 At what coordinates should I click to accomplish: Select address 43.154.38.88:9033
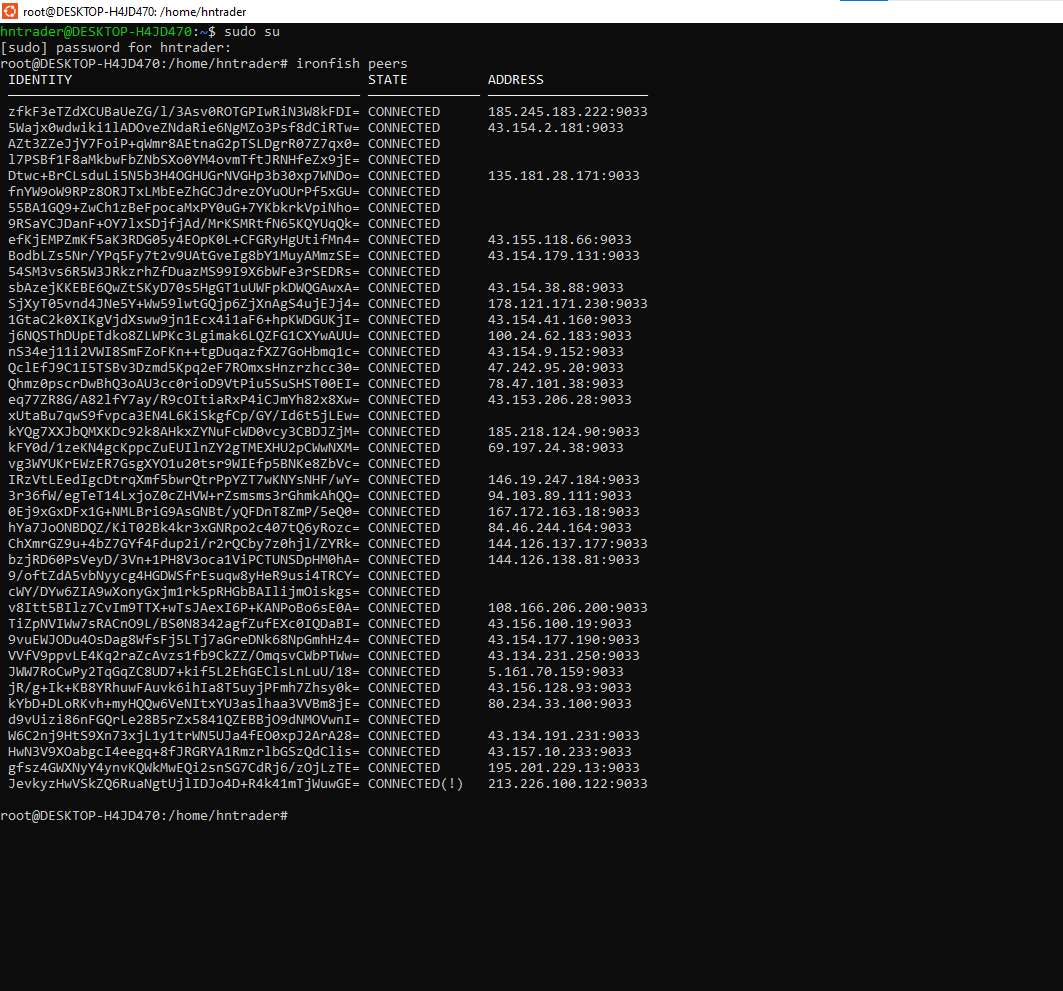(x=556, y=288)
